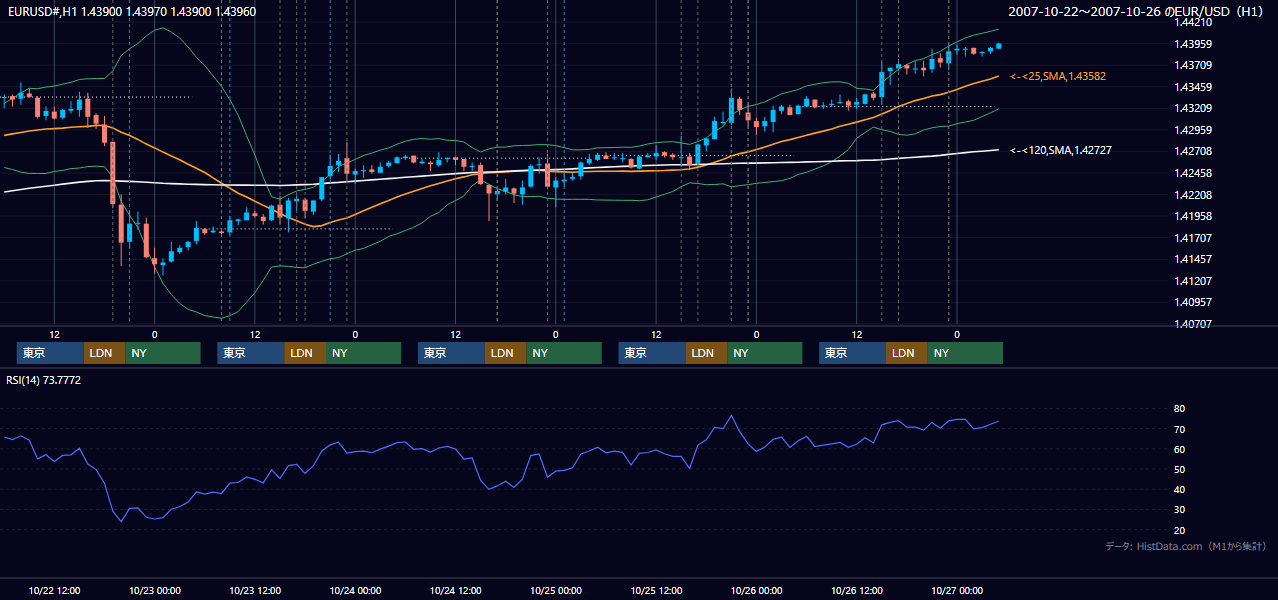Click RSI scale value 50

[1179, 469]
